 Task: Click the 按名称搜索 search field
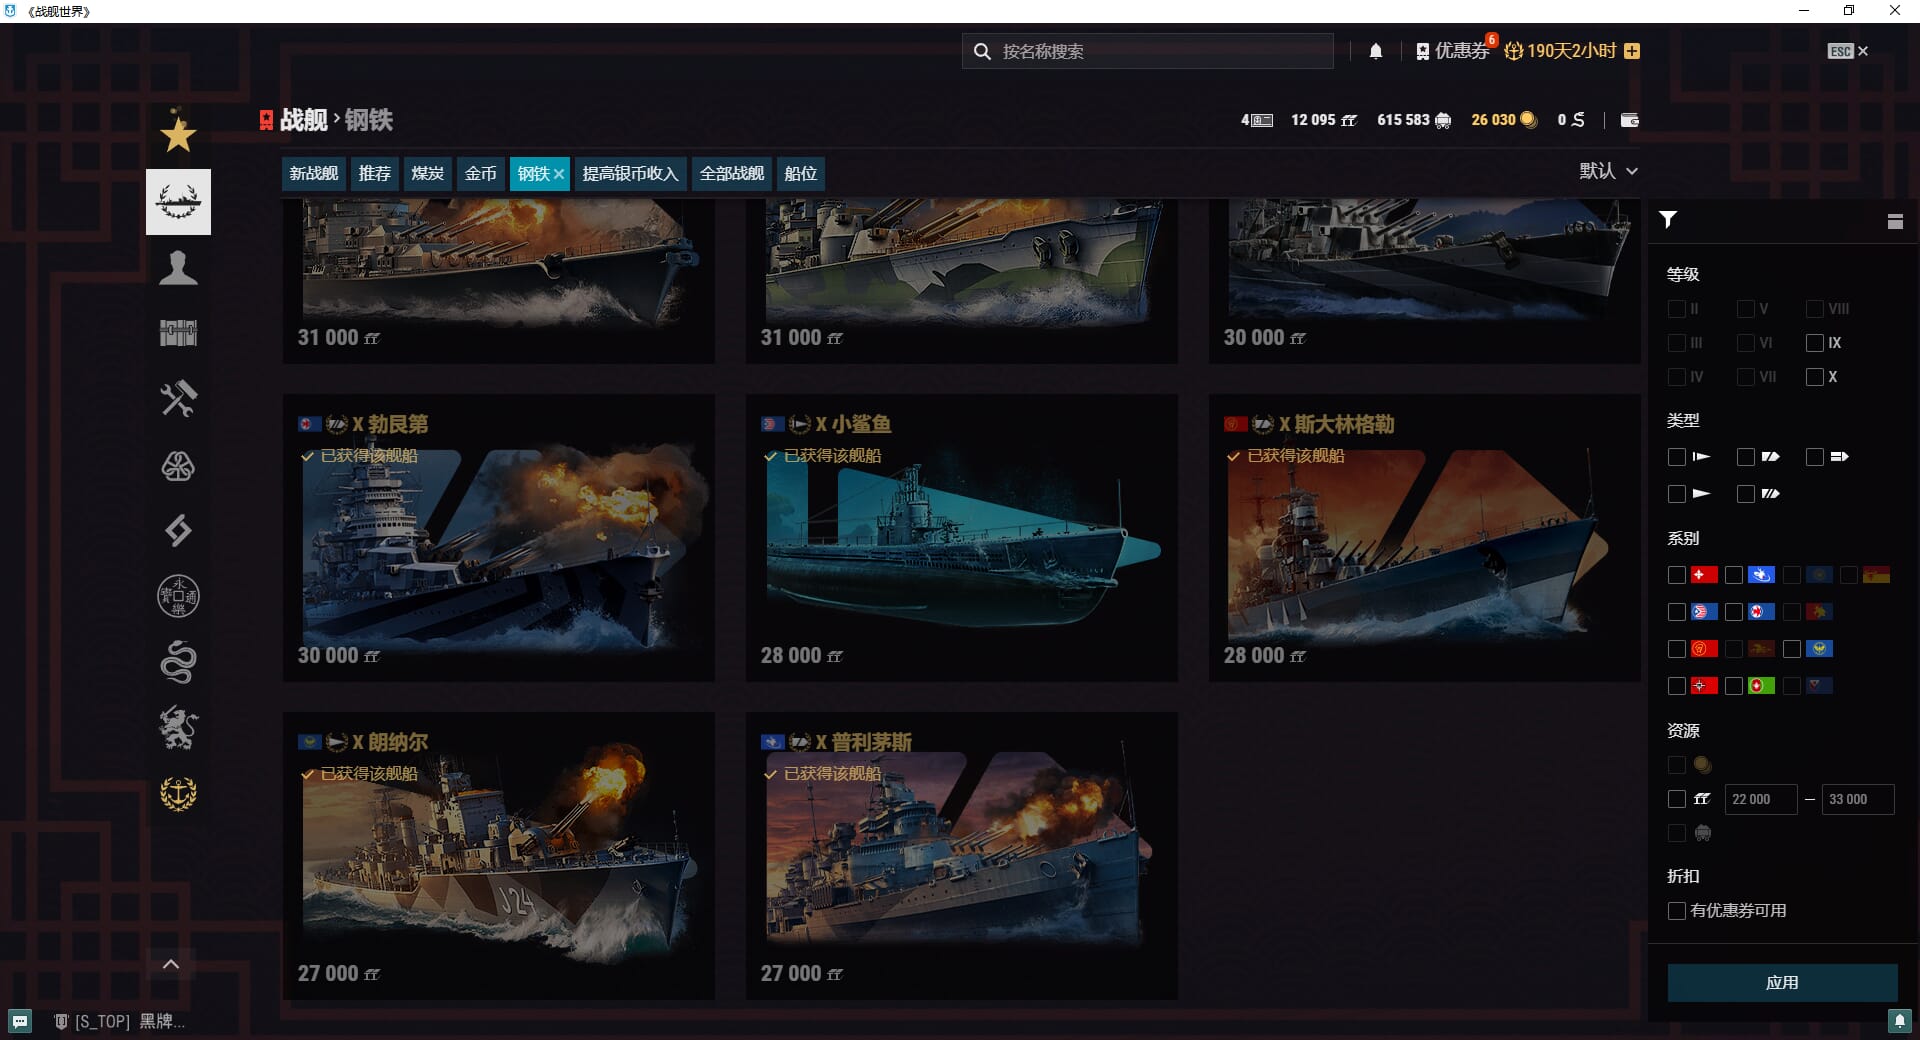tap(1160, 51)
